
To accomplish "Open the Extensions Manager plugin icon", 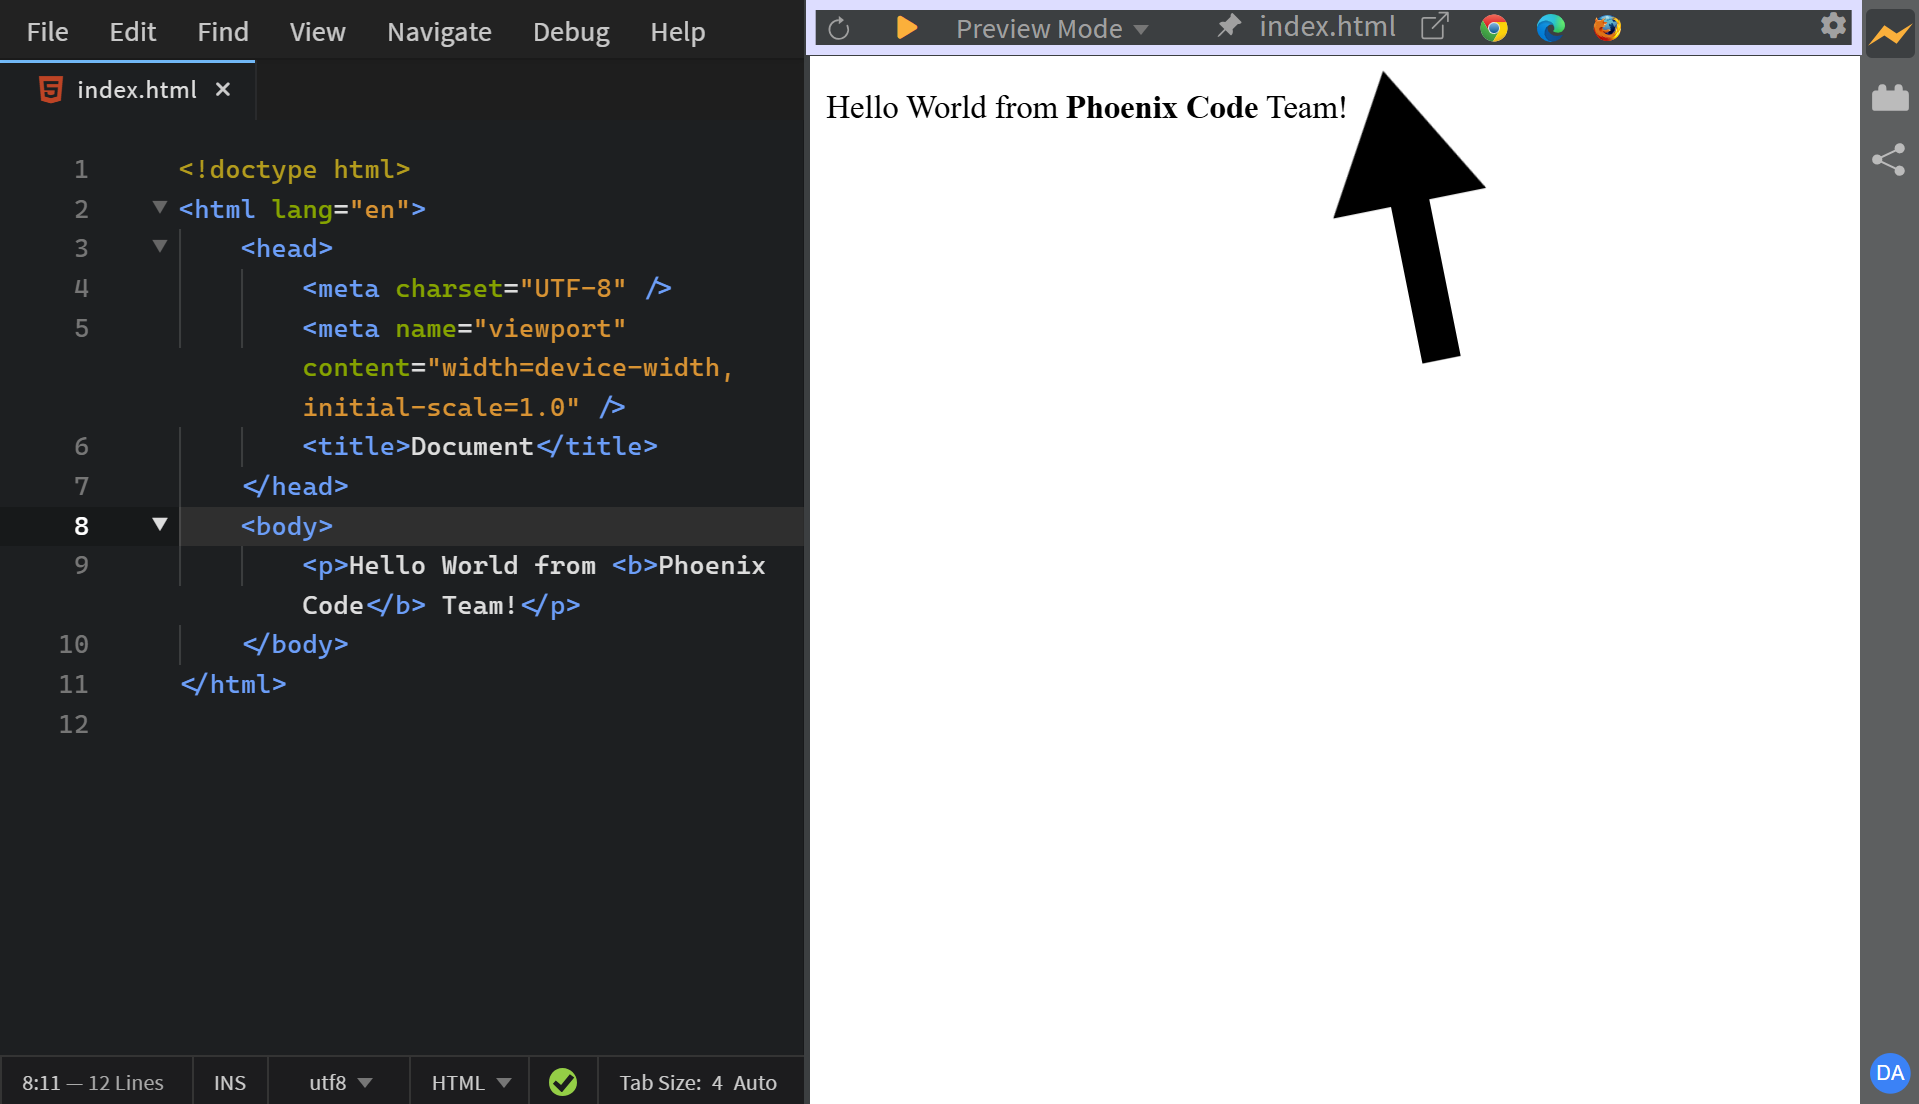I will point(1890,97).
